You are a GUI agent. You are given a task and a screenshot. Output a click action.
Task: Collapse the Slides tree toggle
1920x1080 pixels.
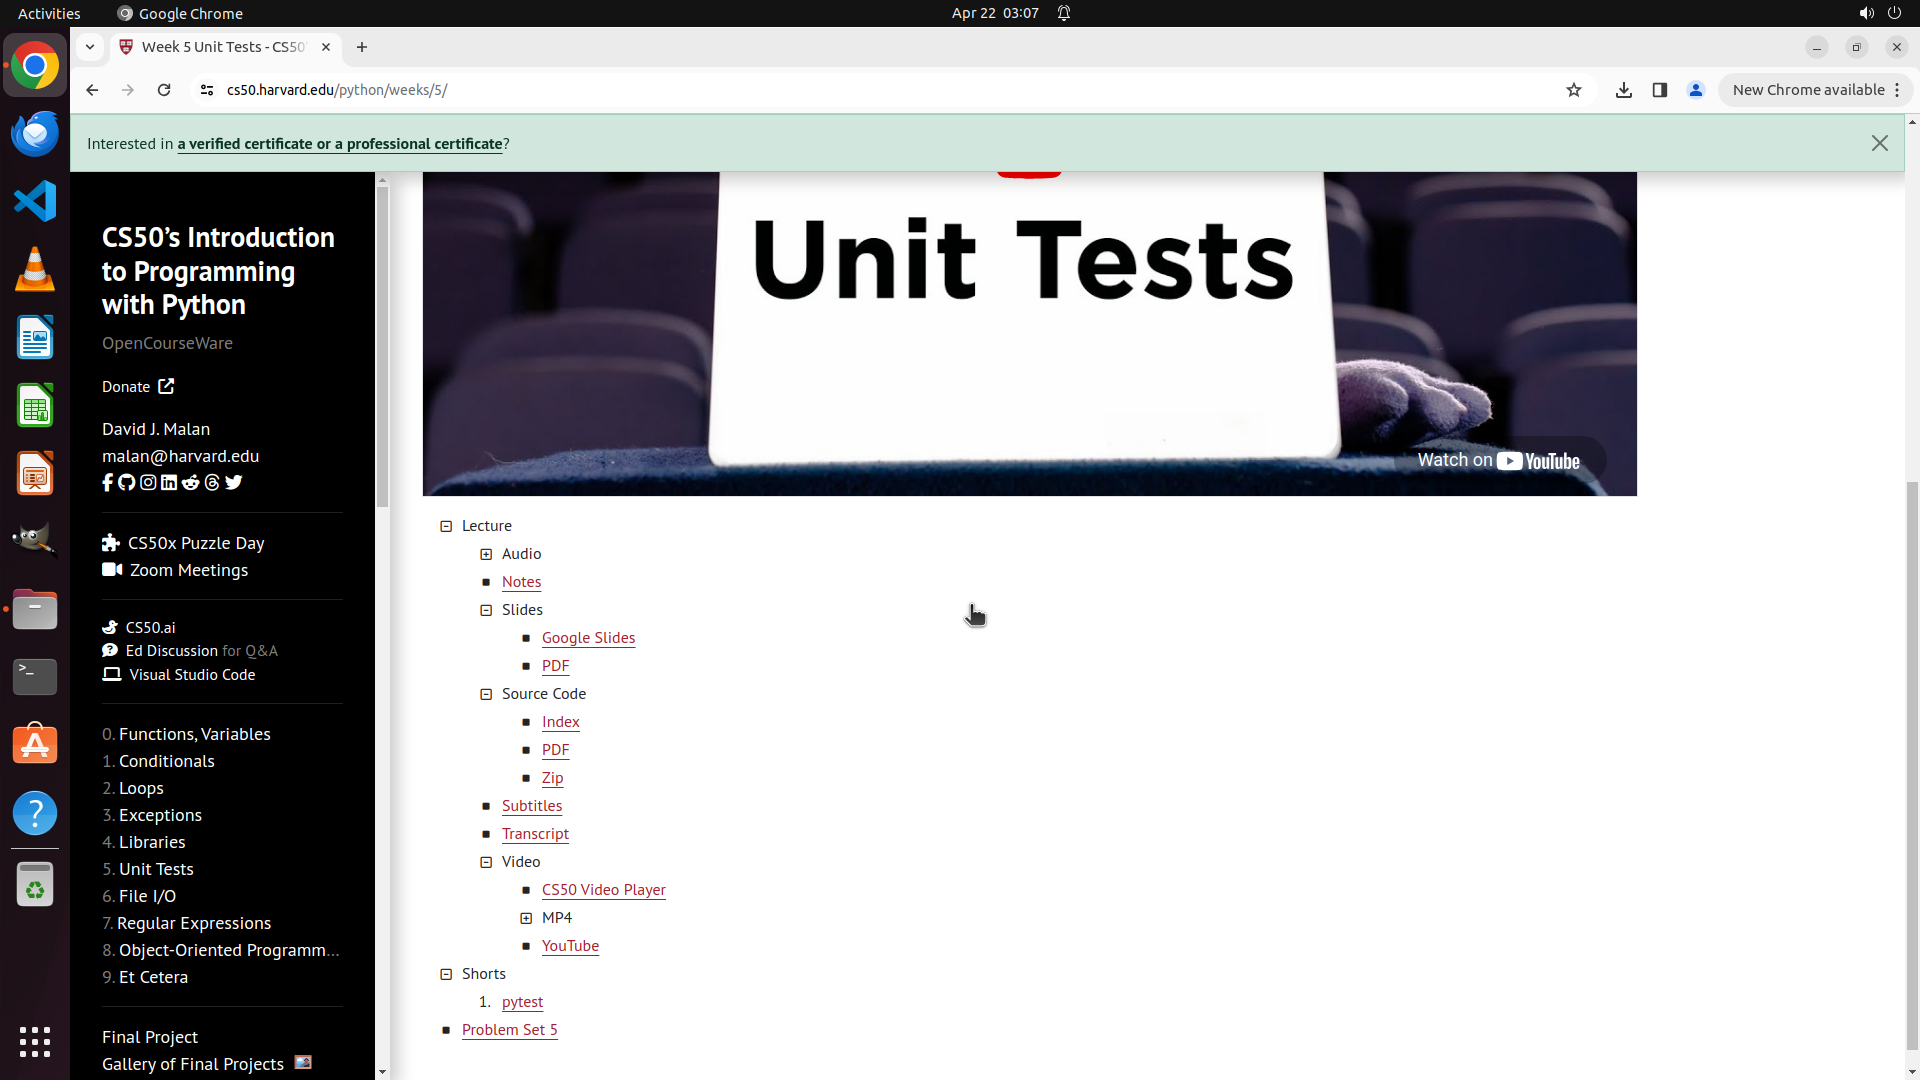(x=487, y=610)
